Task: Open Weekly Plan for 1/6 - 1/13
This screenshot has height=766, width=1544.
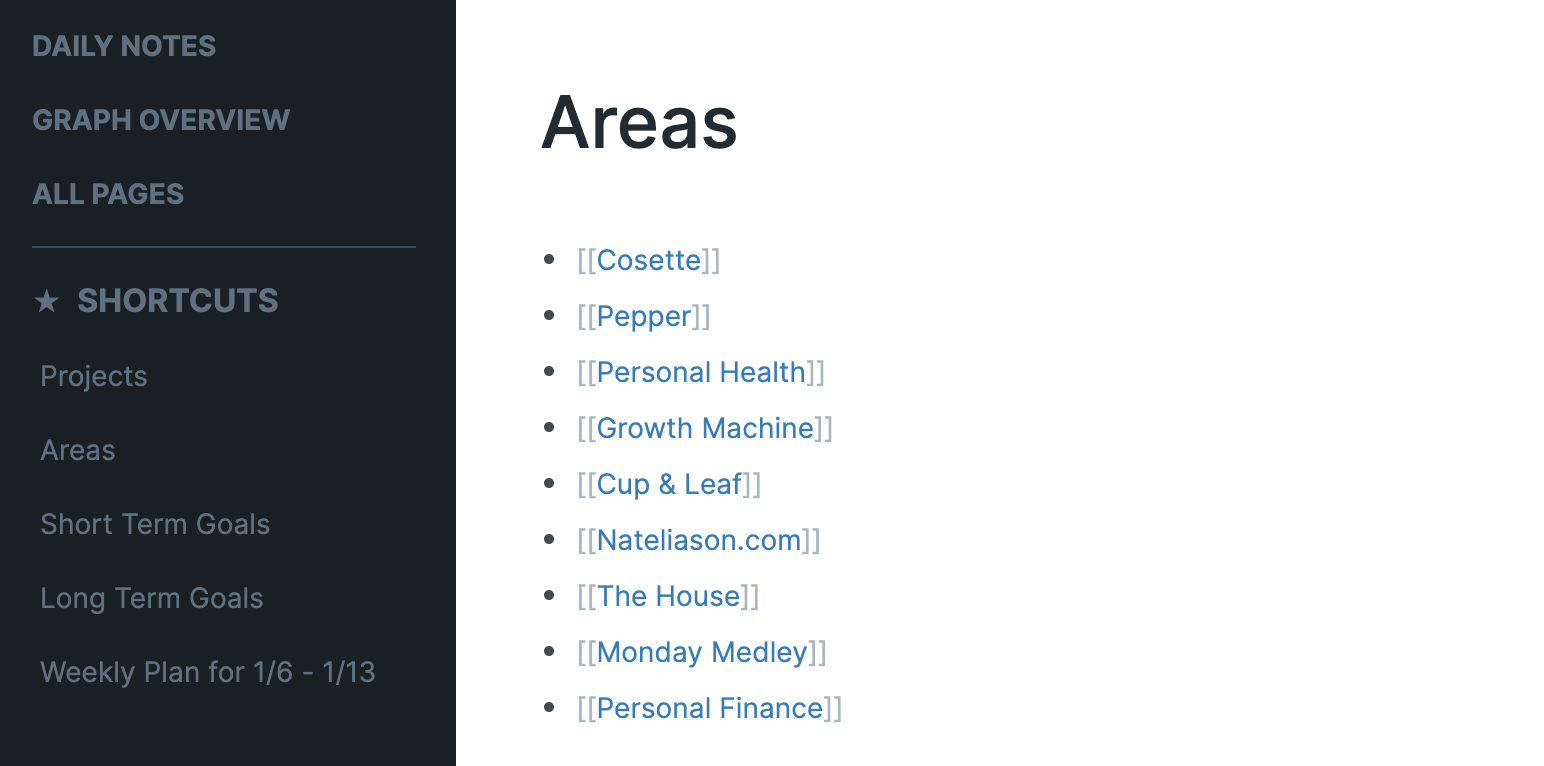Action: [208, 672]
